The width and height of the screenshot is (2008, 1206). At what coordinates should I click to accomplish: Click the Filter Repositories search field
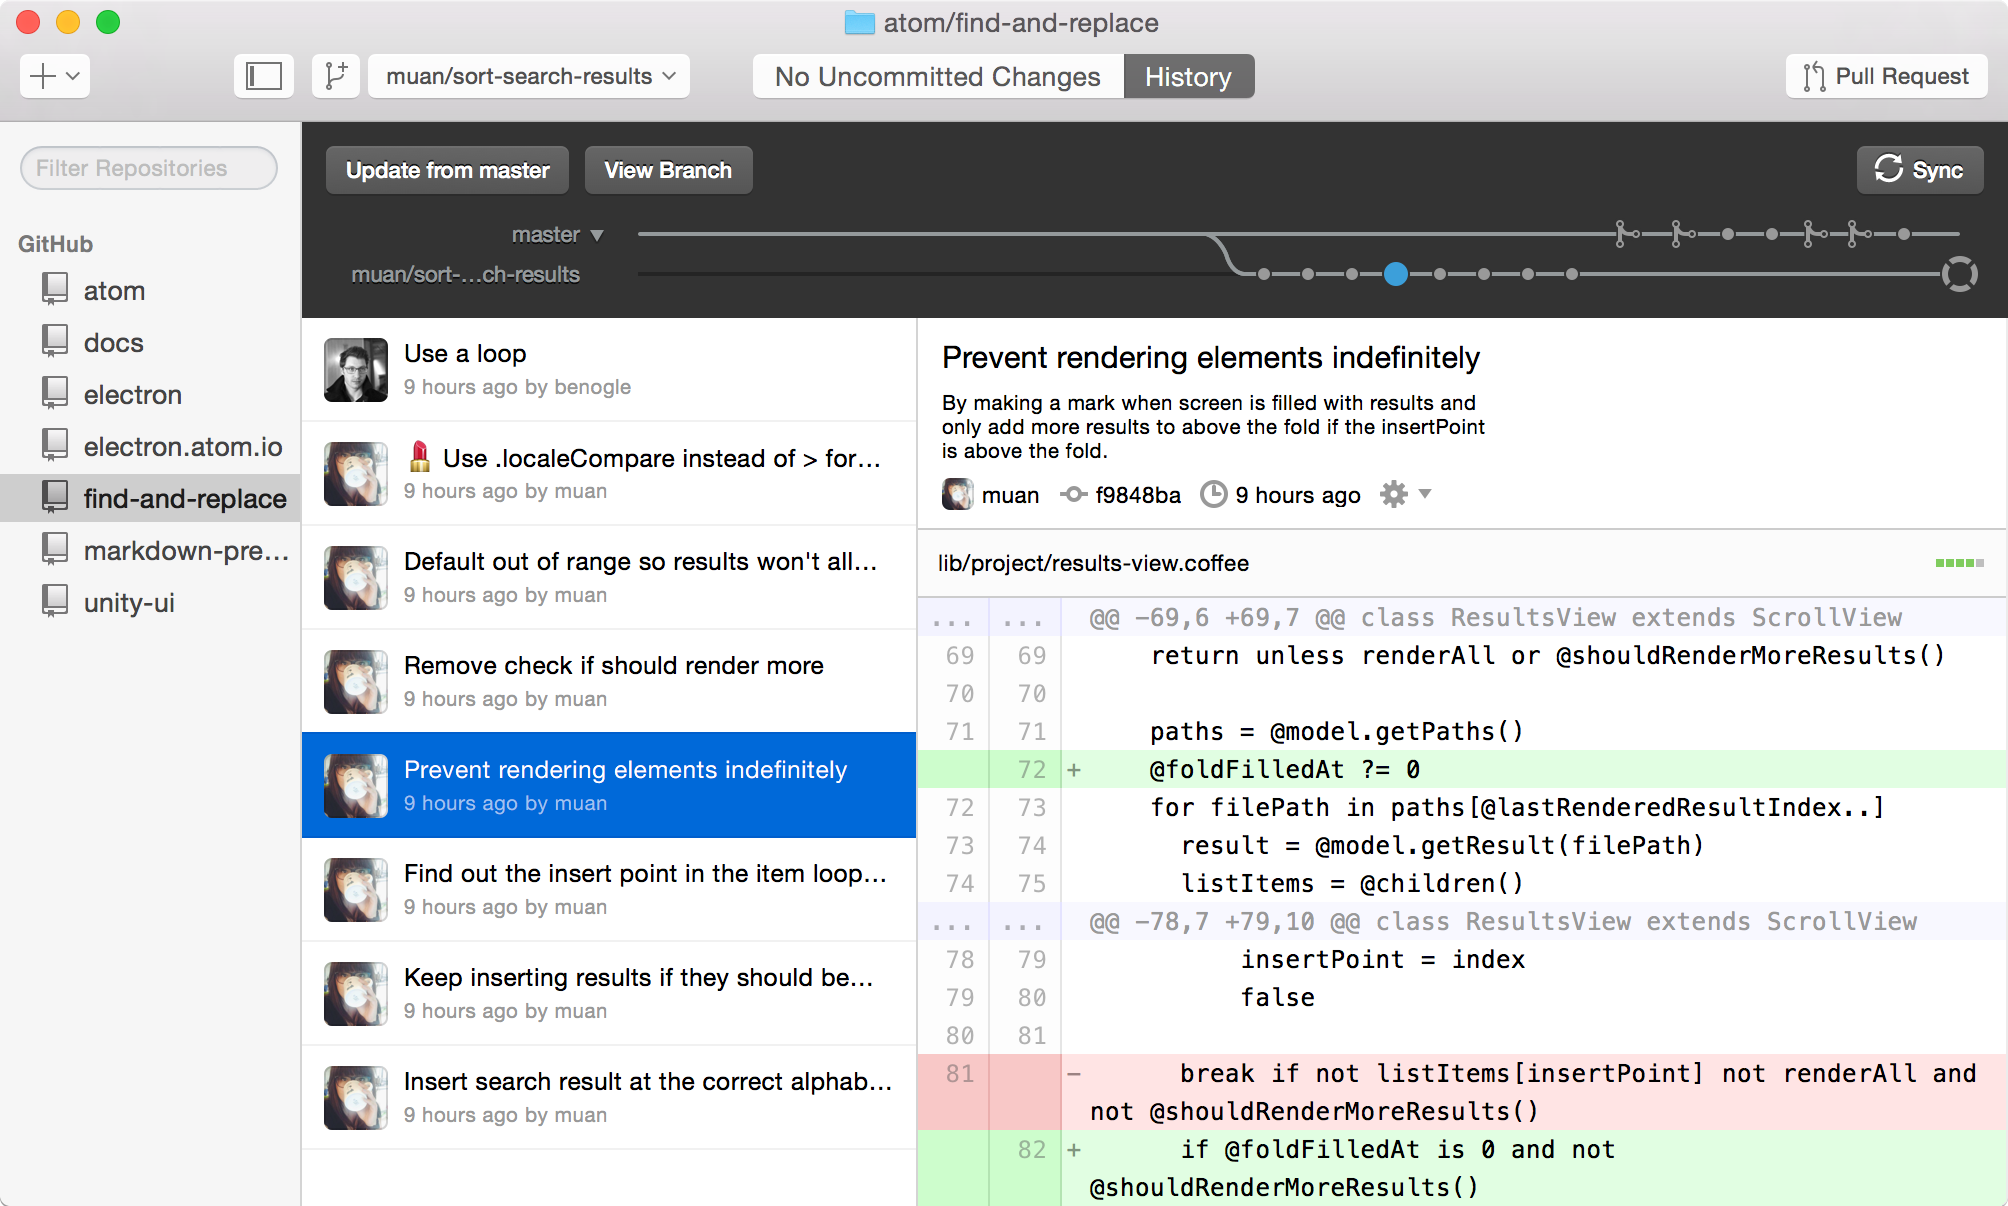[149, 168]
